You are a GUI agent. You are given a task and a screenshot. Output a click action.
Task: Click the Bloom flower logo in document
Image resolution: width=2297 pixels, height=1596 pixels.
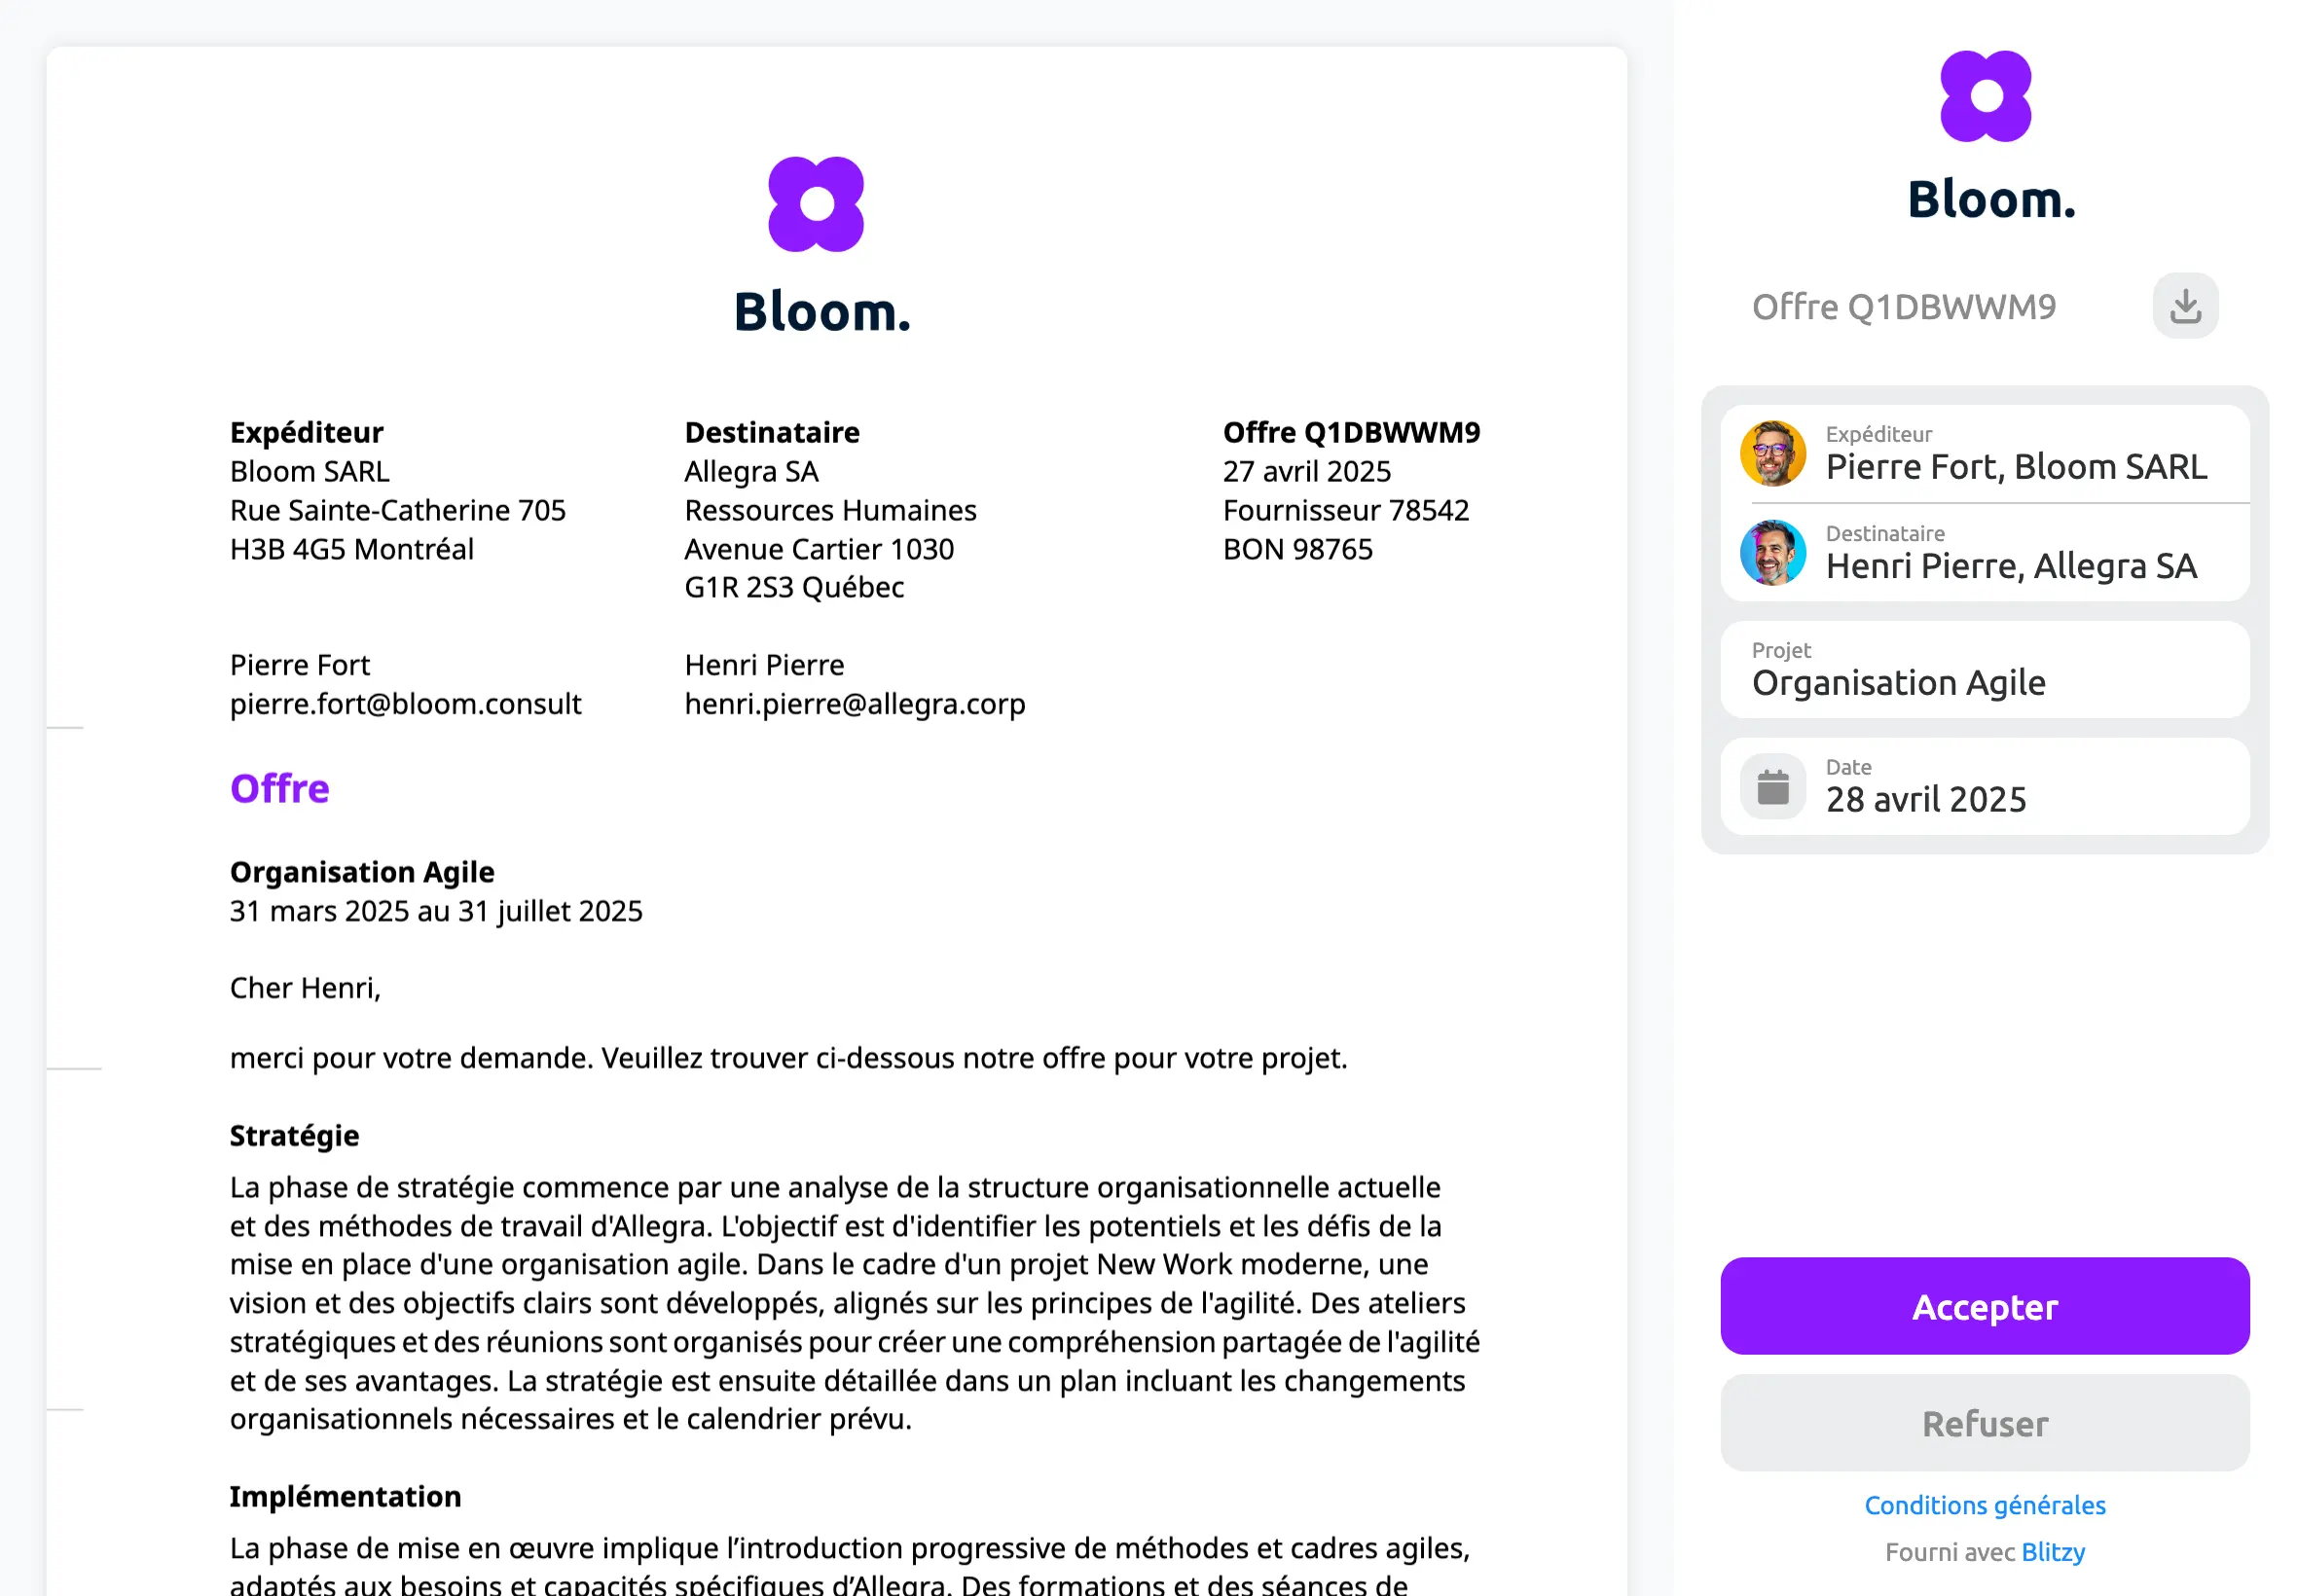[816, 204]
